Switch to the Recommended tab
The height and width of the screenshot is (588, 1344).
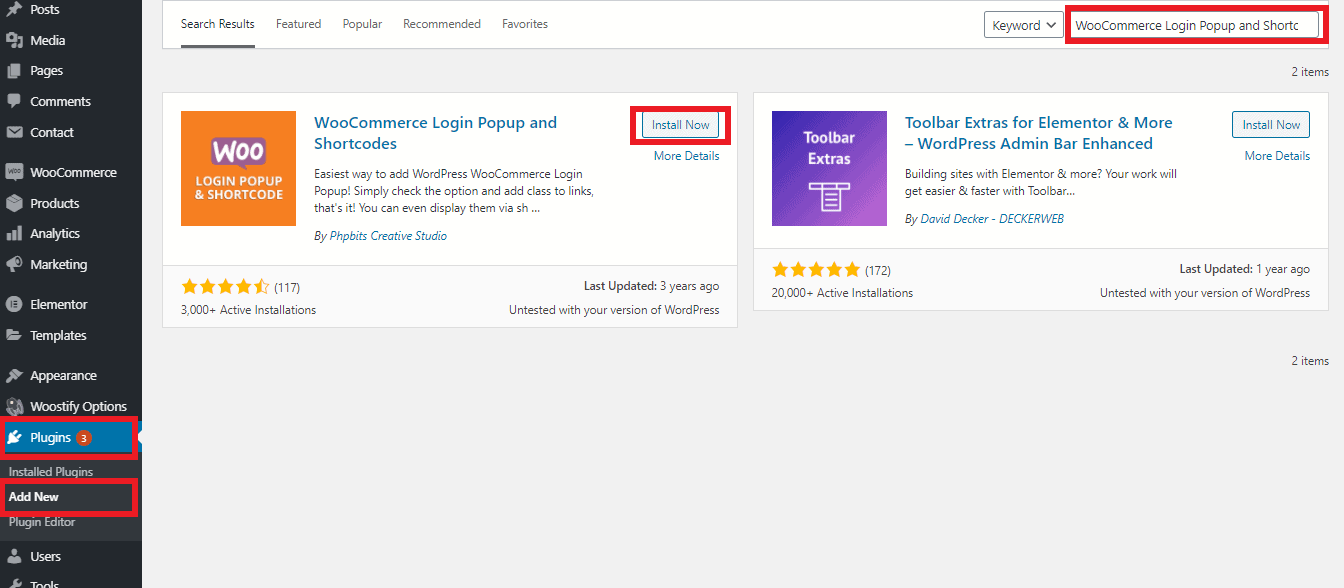(442, 24)
